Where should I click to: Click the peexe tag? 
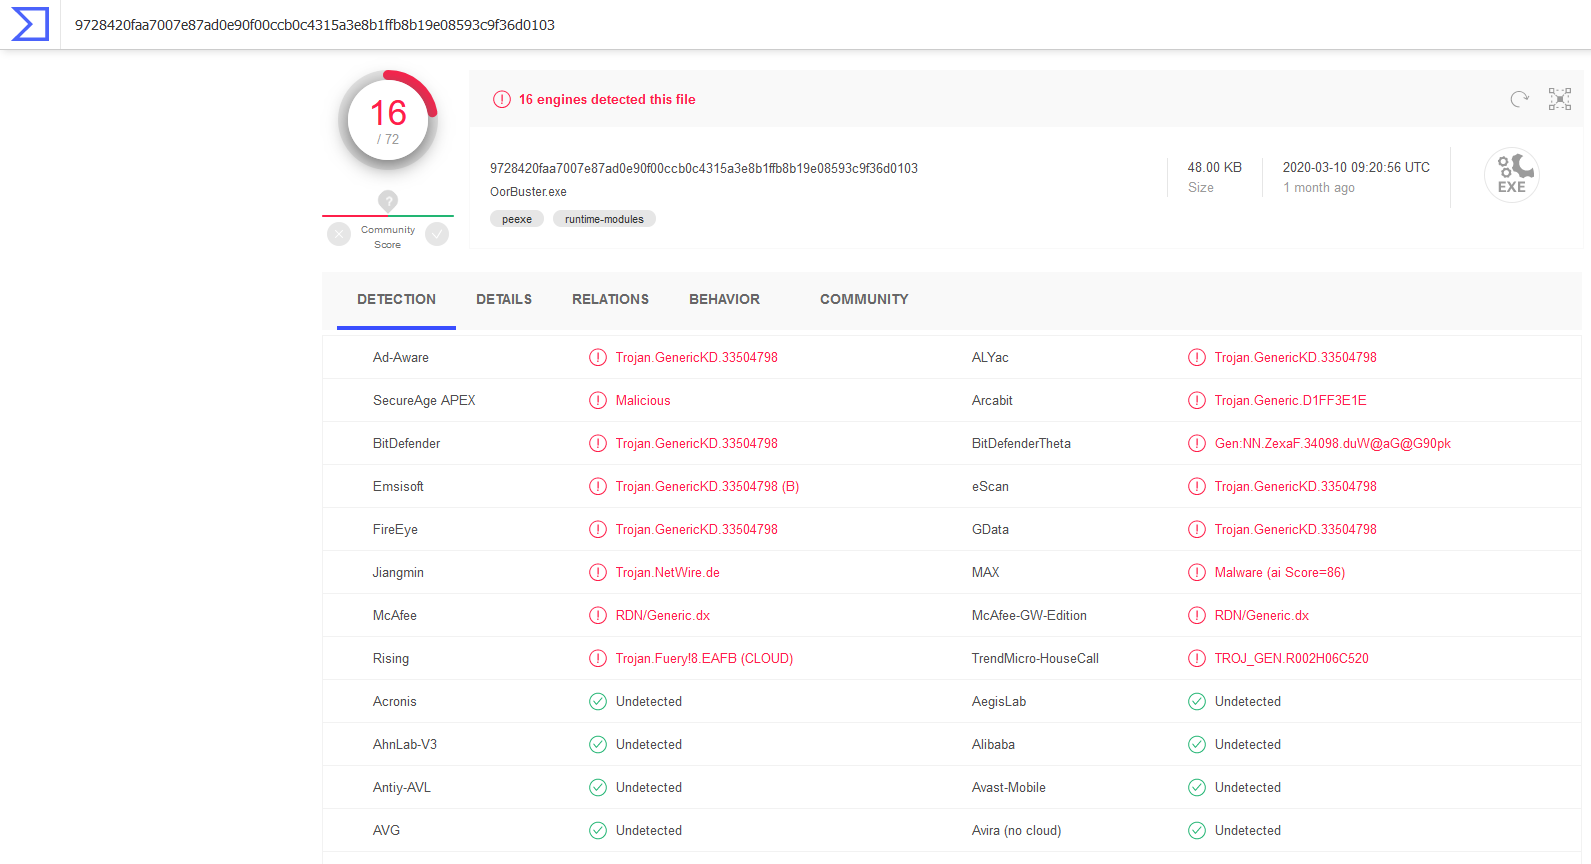[x=517, y=219]
